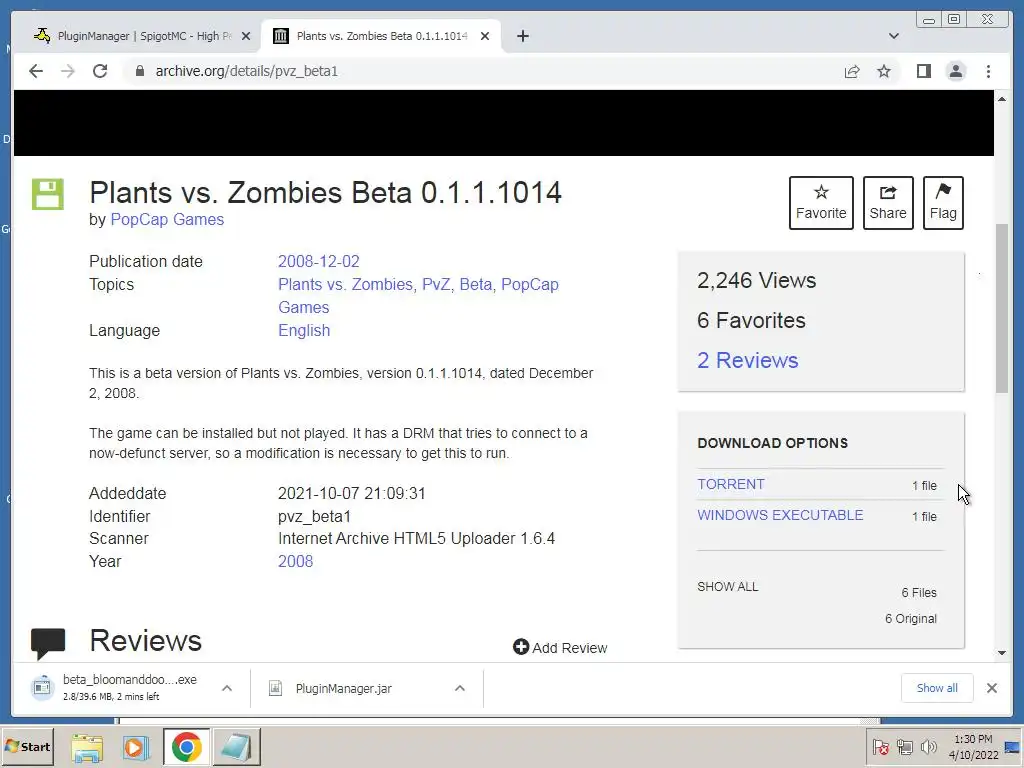Click the Chrome taskbar icon

[186, 747]
